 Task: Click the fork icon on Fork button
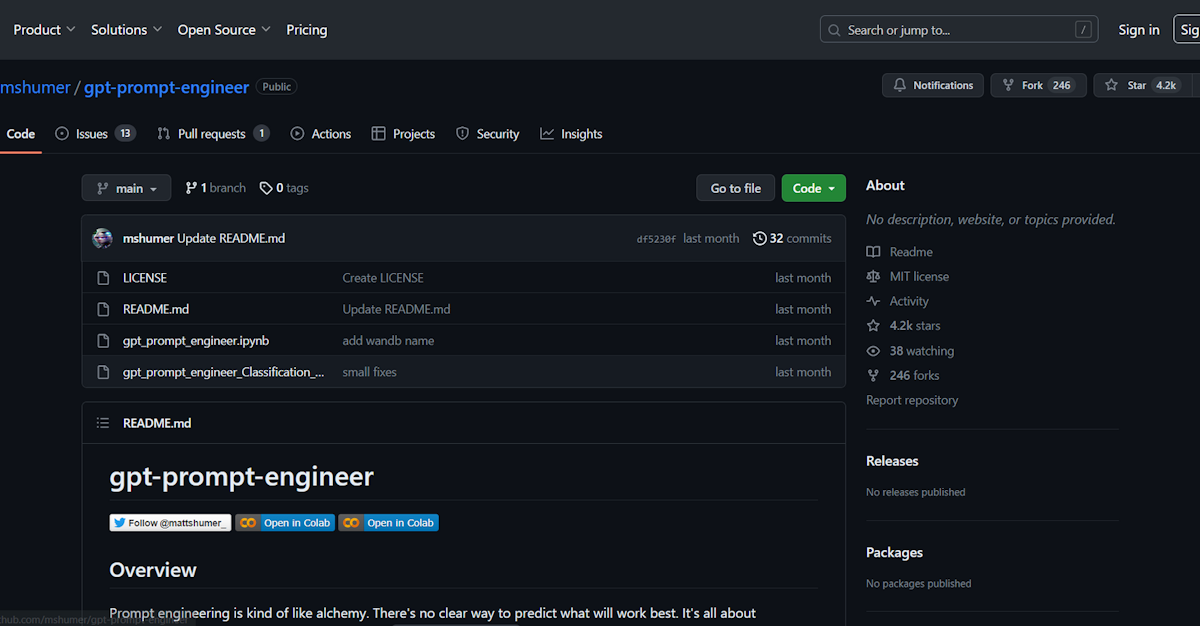tap(1009, 86)
